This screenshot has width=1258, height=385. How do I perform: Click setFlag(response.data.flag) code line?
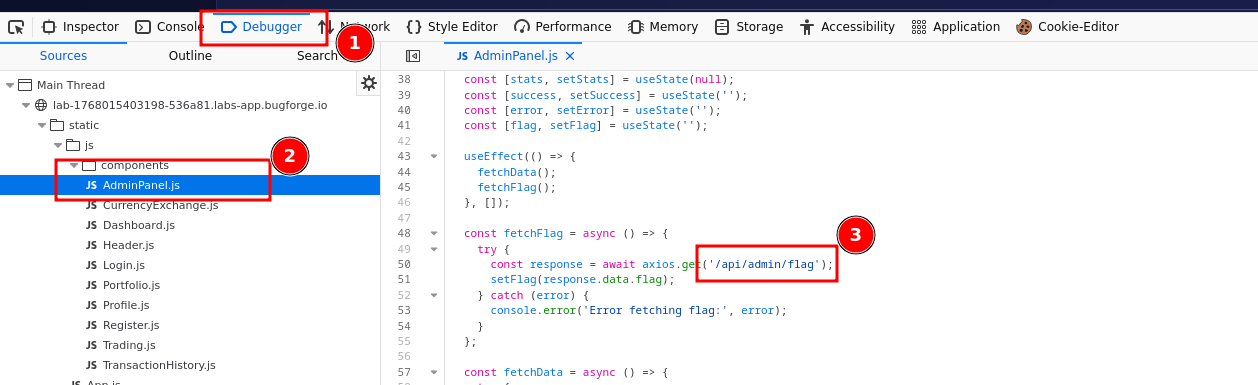pos(583,280)
